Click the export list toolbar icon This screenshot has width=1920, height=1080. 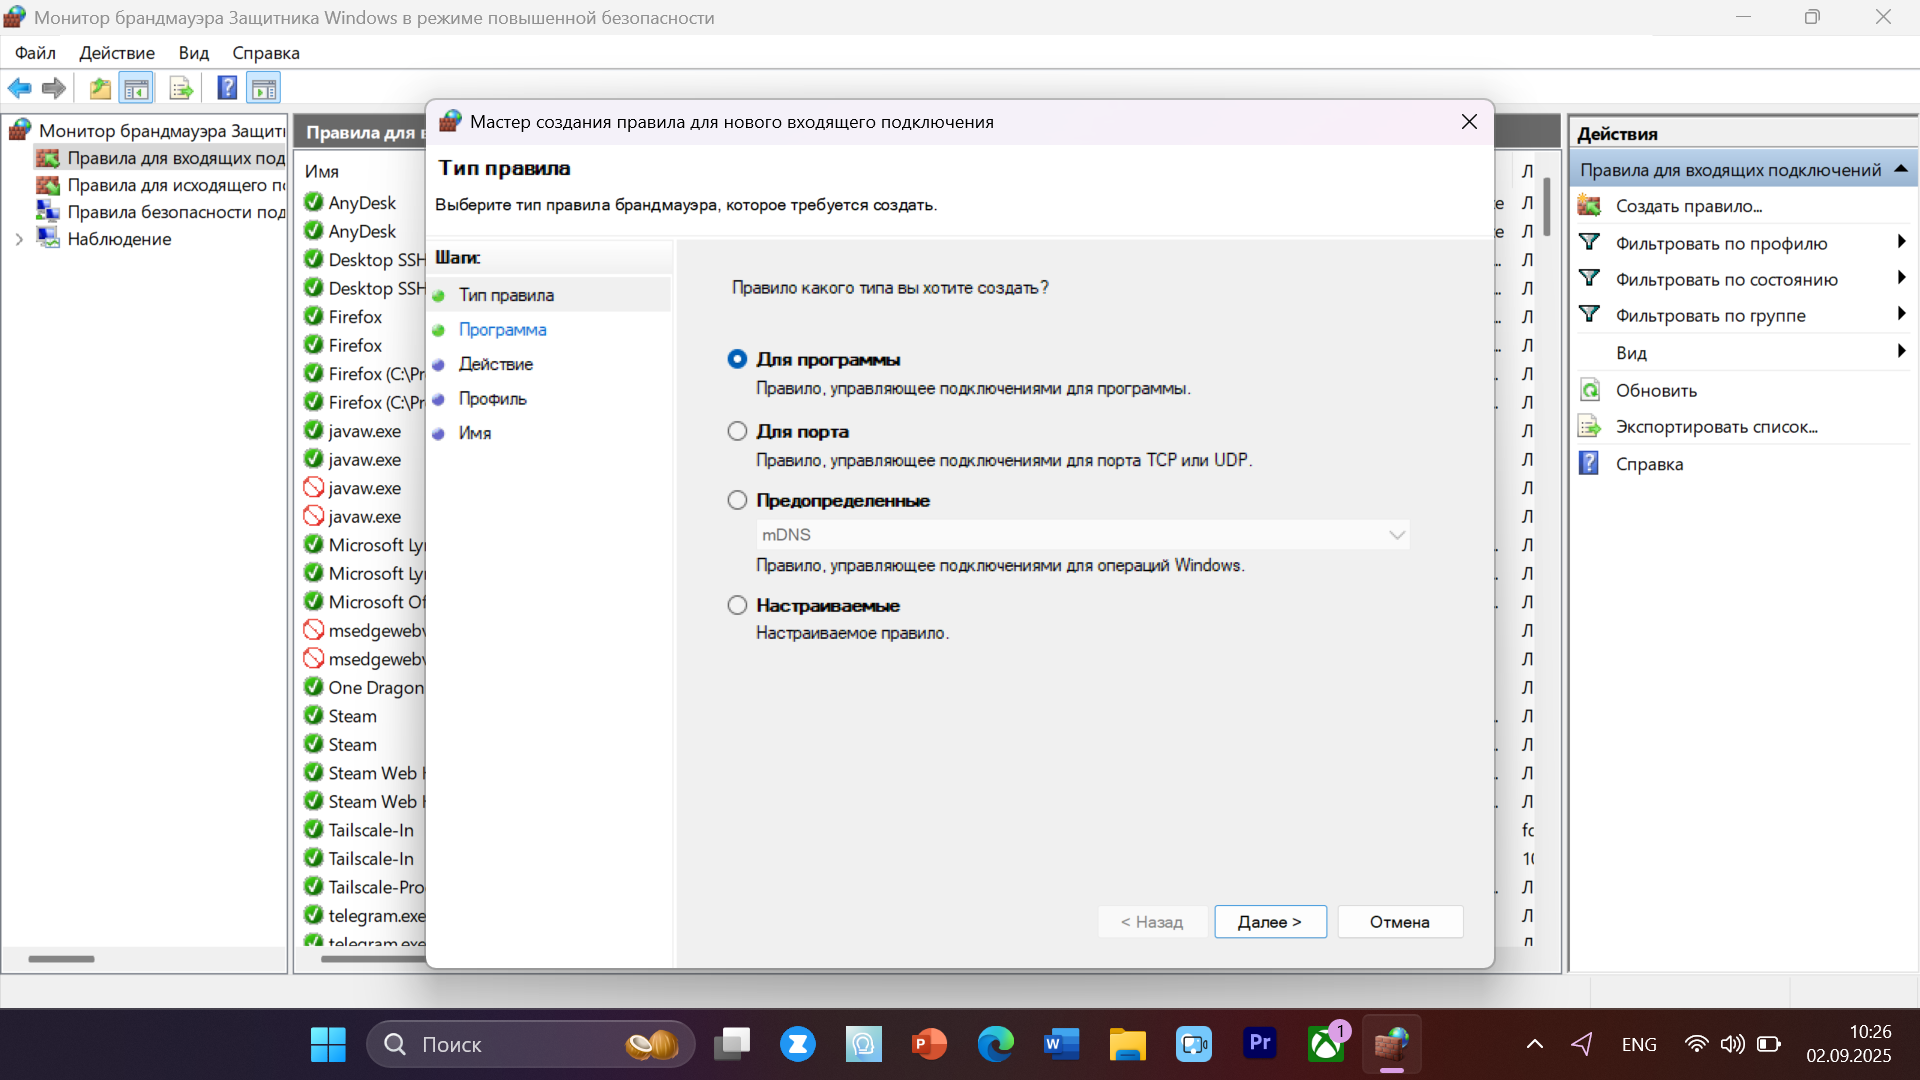click(181, 88)
